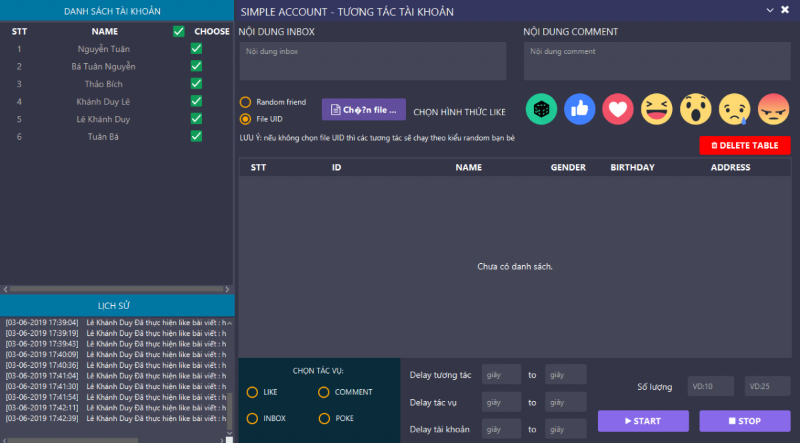Choose the LIKE task radio button
The height and width of the screenshot is (443, 800).
click(x=252, y=392)
